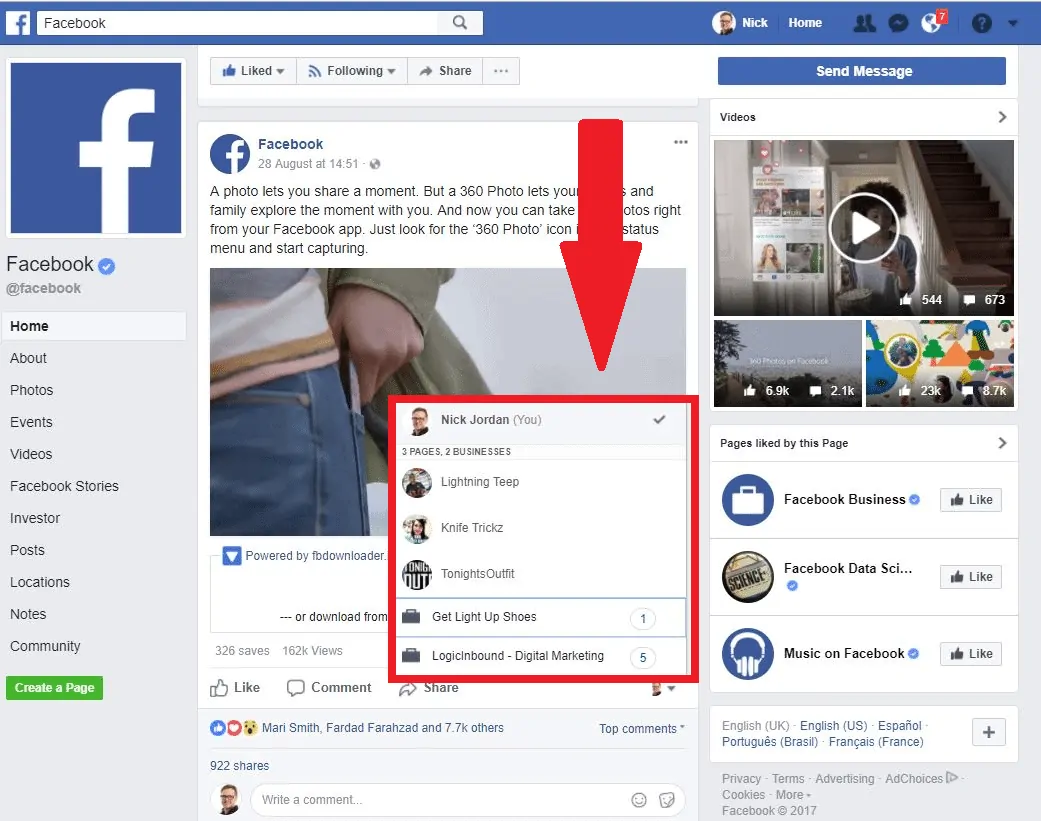Toggle Following for the Facebook page
The width and height of the screenshot is (1041, 821).
click(352, 70)
